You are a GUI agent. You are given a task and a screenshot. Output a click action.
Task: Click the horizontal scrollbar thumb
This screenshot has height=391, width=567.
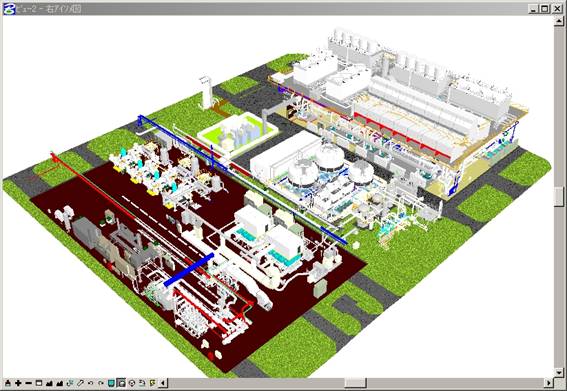pyautogui.click(x=355, y=383)
